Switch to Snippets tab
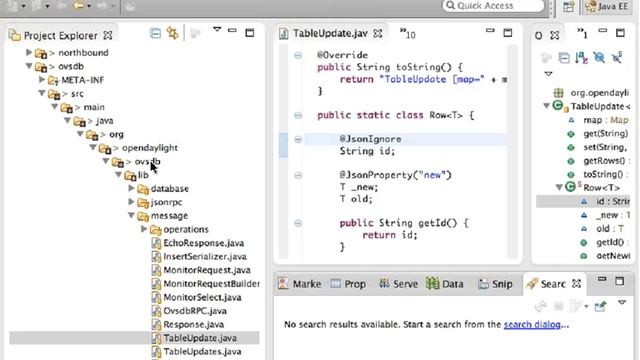The width and height of the screenshot is (640, 360). 495,284
